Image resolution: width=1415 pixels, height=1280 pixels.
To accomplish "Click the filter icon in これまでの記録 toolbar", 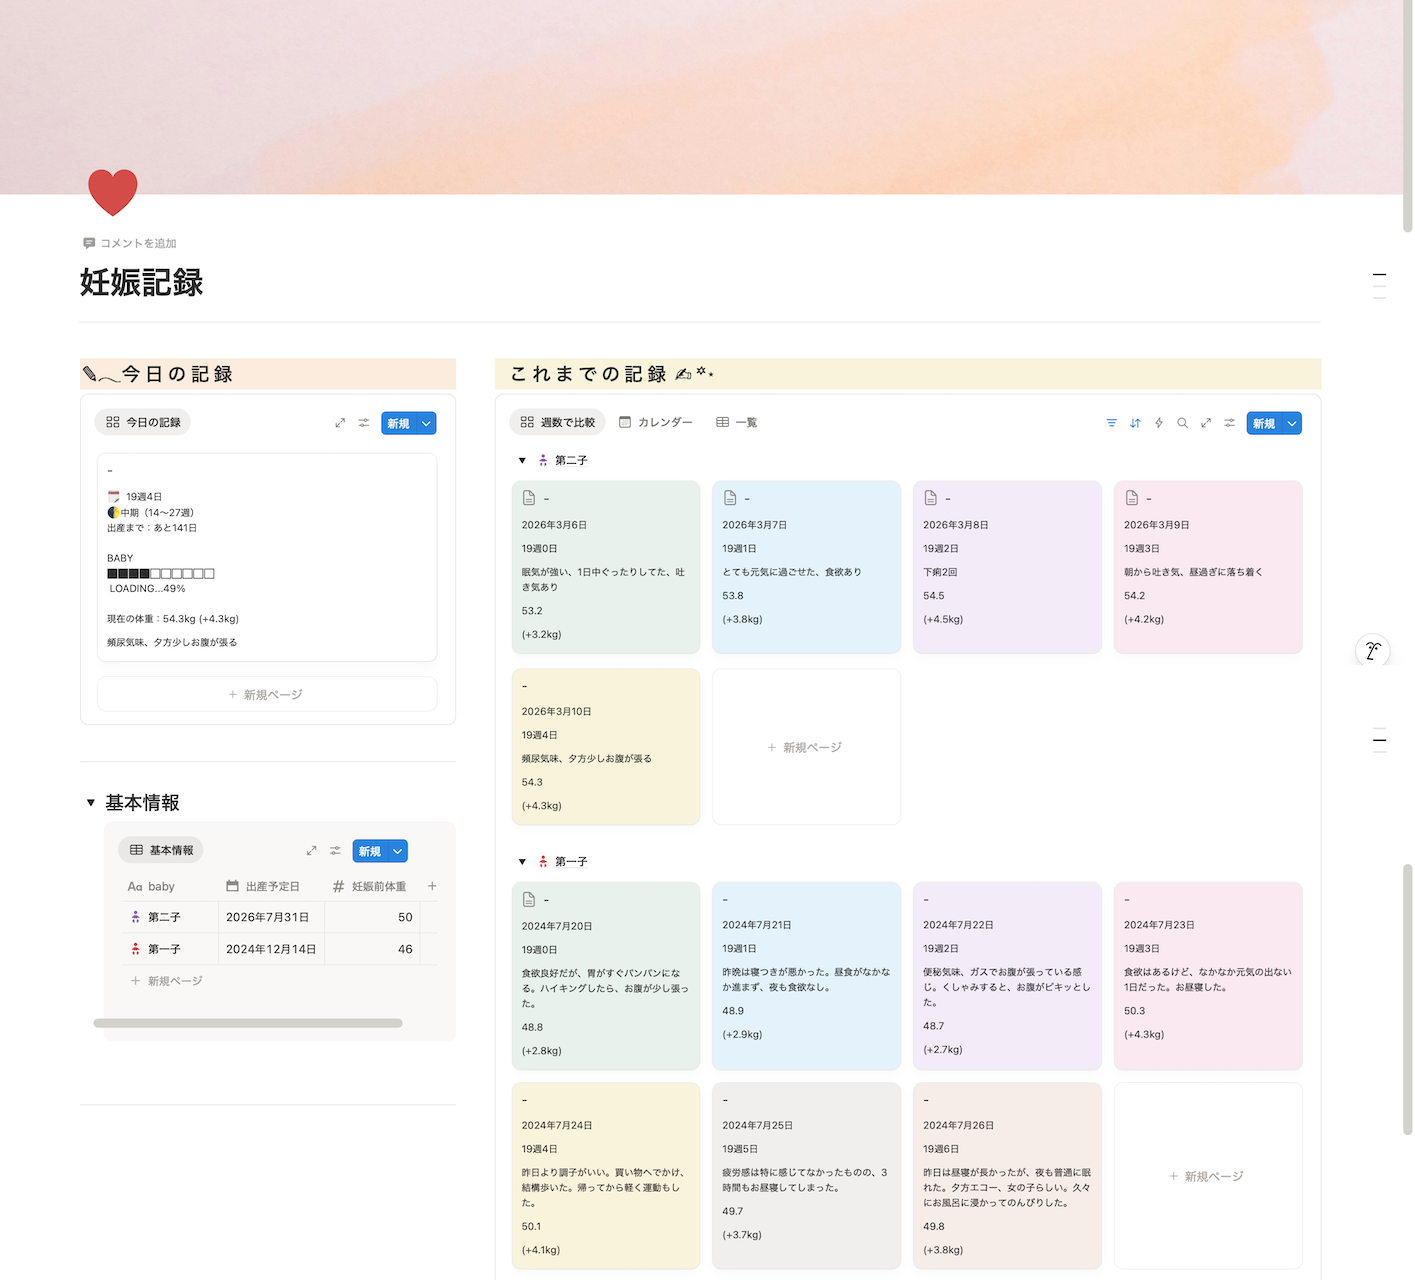I will coord(1111,423).
